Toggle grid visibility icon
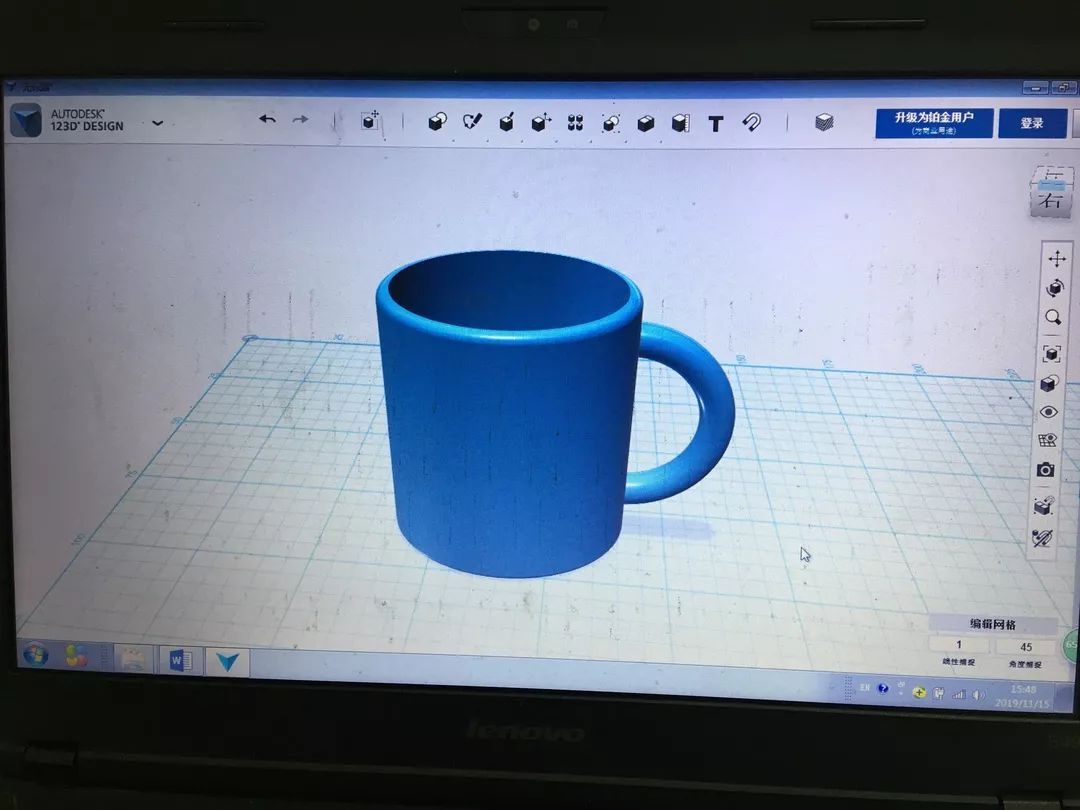Image resolution: width=1080 pixels, height=810 pixels. click(1047, 440)
